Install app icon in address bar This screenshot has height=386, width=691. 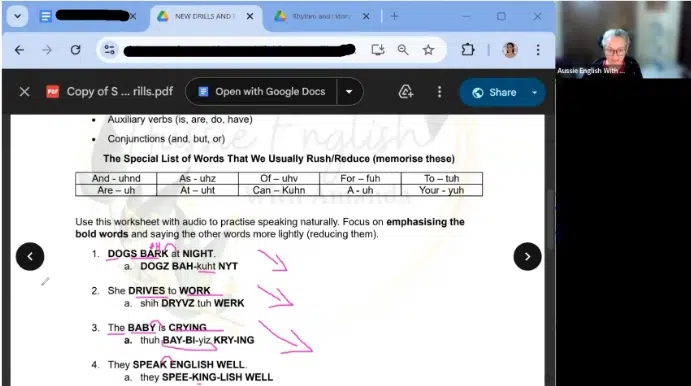coord(378,50)
